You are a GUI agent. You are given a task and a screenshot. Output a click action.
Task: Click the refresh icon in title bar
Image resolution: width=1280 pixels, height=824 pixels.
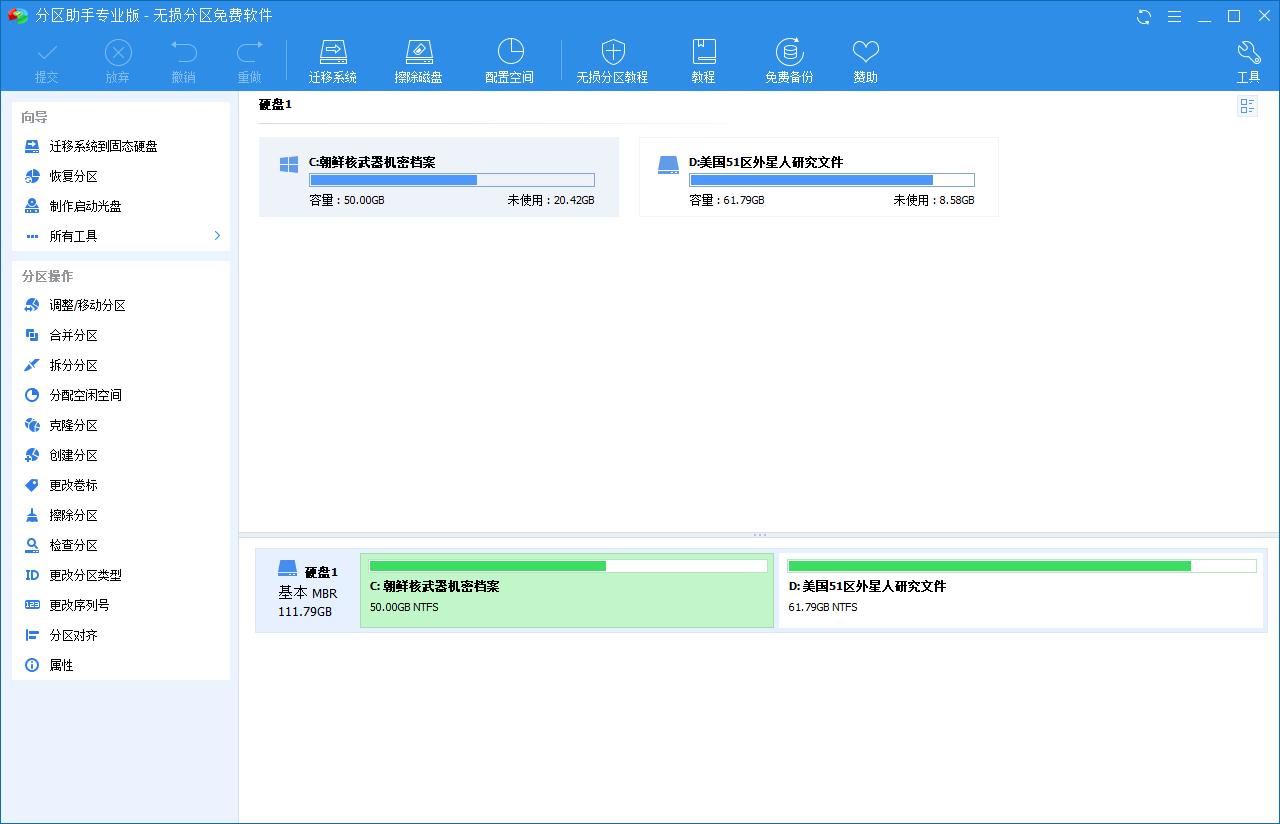pos(1141,16)
